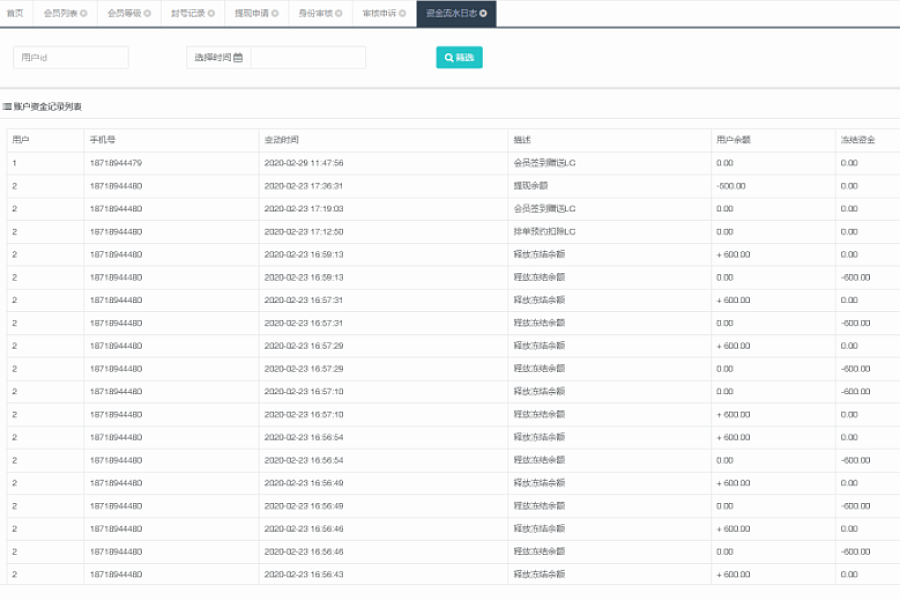Click the teal 筛选 search button
Screen dimensions: 900x600
pyautogui.click(x=459, y=57)
